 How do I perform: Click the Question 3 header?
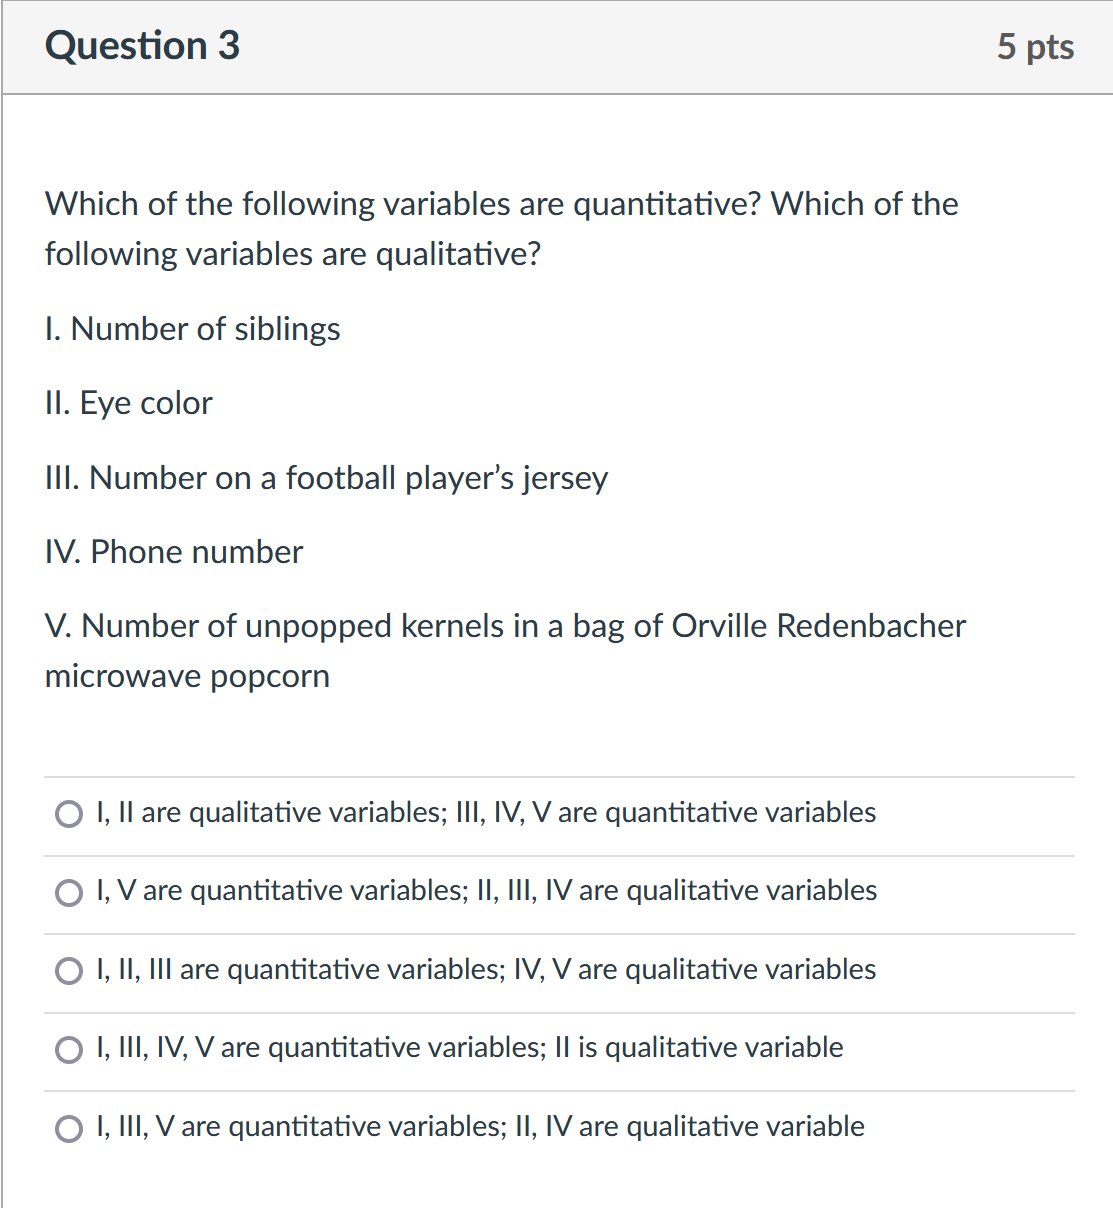tap(141, 46)
